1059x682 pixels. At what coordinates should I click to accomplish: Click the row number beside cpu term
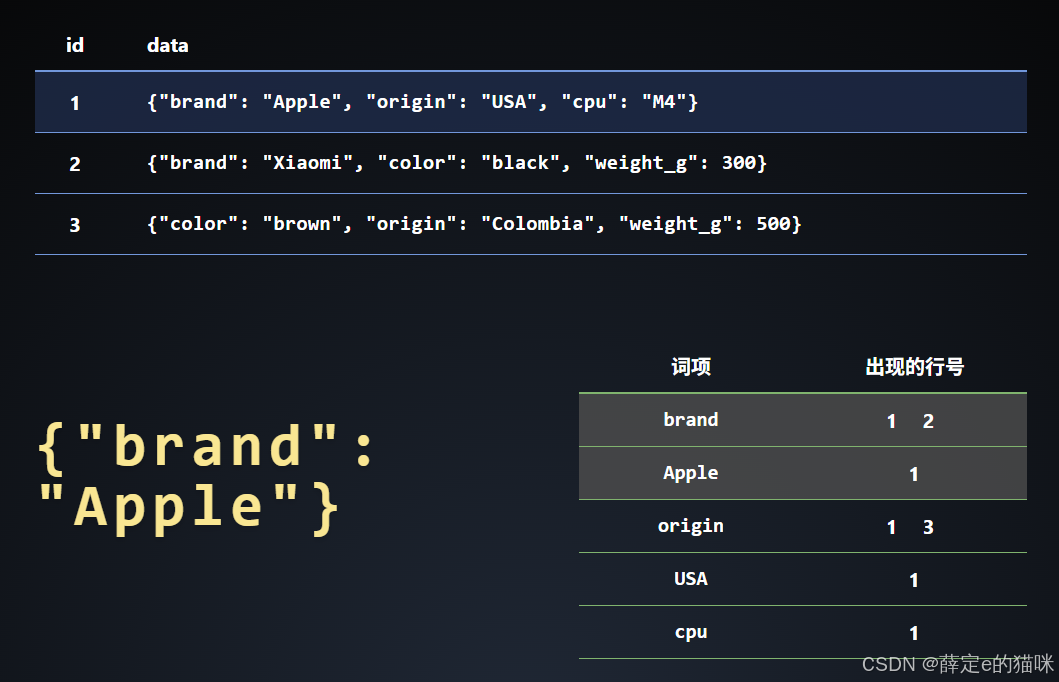914,633
